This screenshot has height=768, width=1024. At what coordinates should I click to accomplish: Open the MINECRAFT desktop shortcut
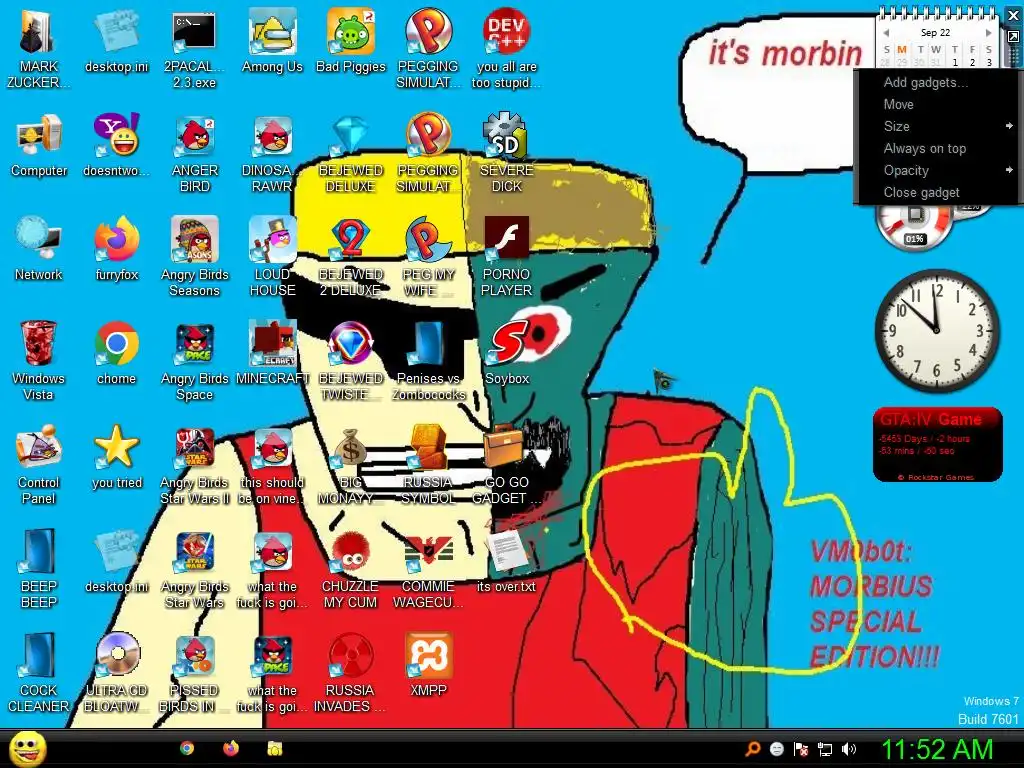tap(272, 353)
